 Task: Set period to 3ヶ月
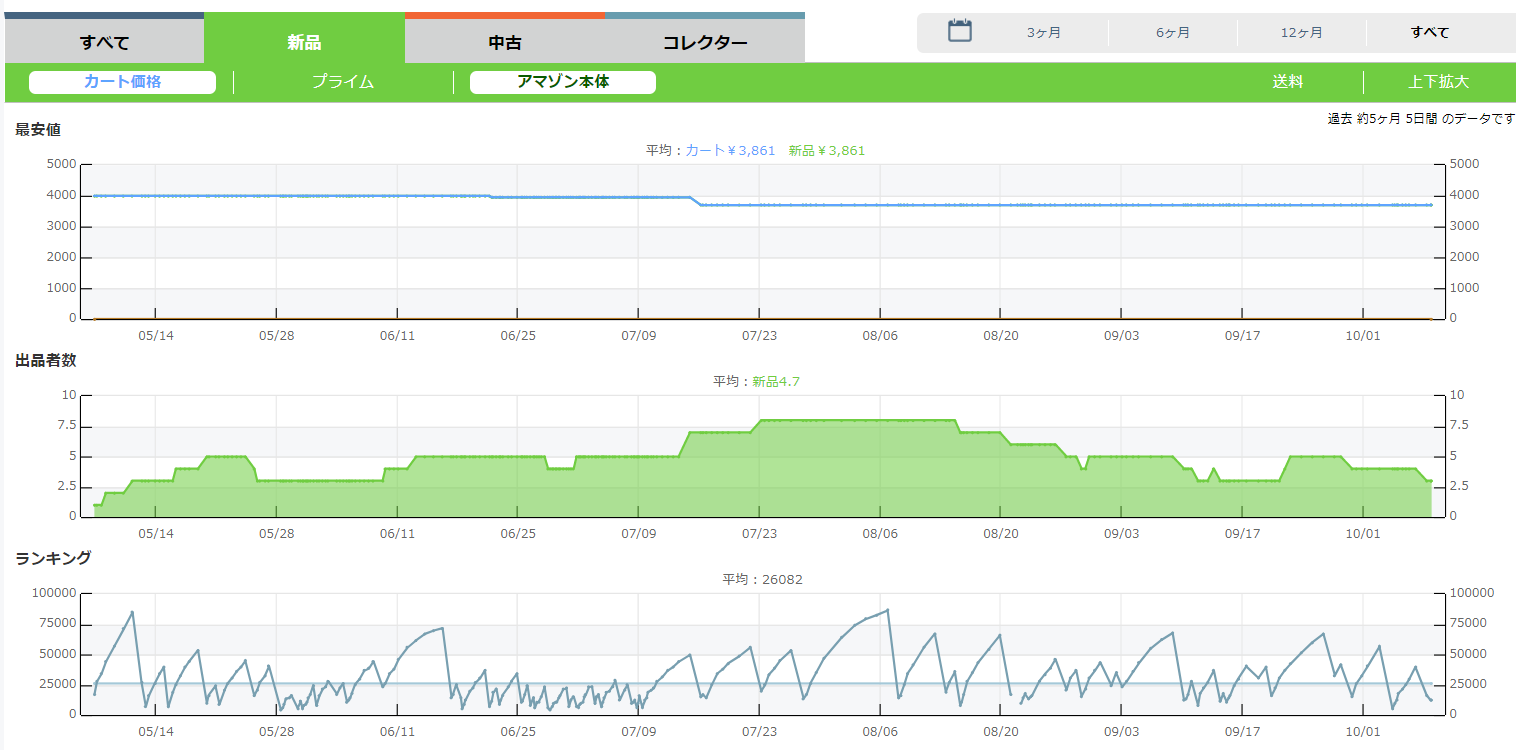pyautogui.click(x=1043, y=32)
